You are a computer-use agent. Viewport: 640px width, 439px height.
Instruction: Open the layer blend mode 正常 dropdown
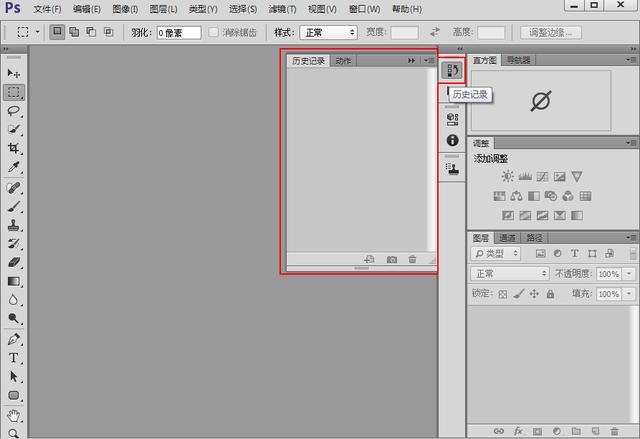pos(510,273)
